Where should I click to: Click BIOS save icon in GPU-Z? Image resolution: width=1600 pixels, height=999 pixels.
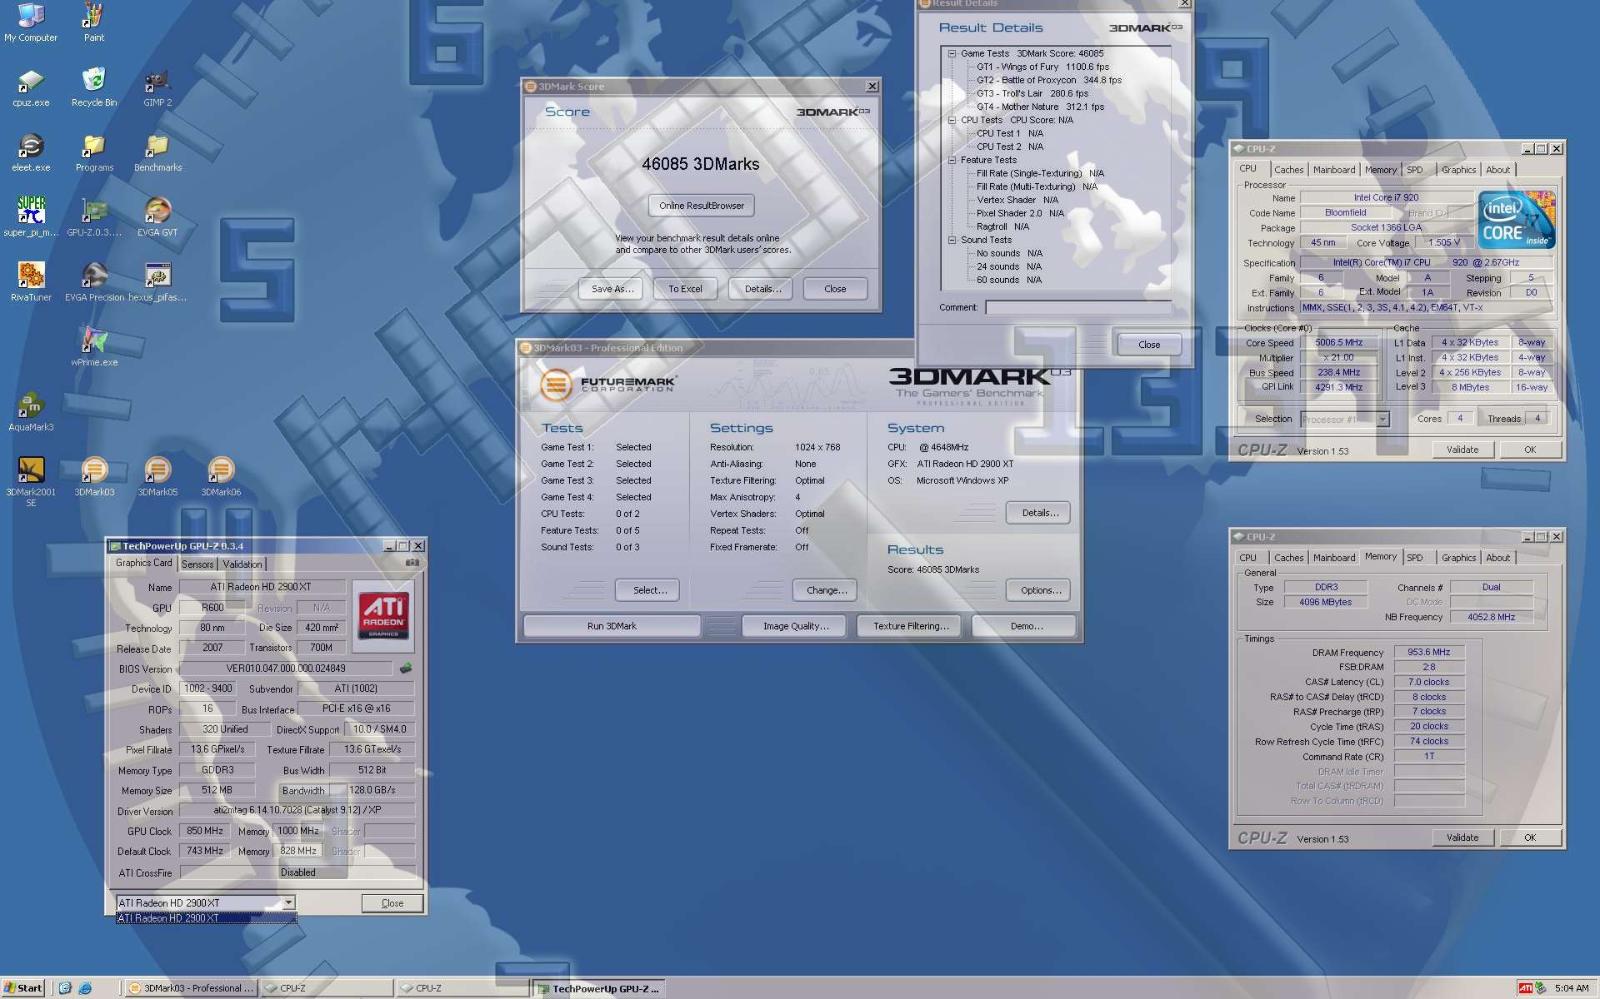click(405, 668)
